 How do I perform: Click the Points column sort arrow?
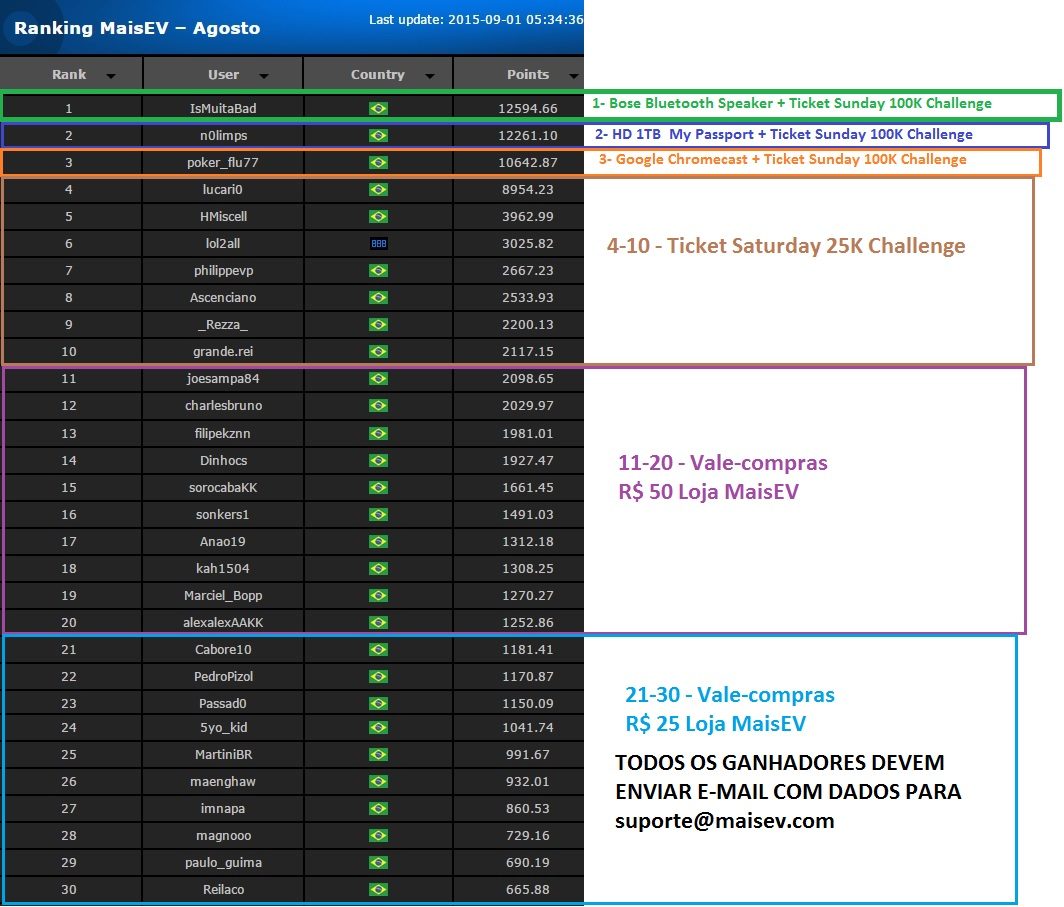click(574, 76)
